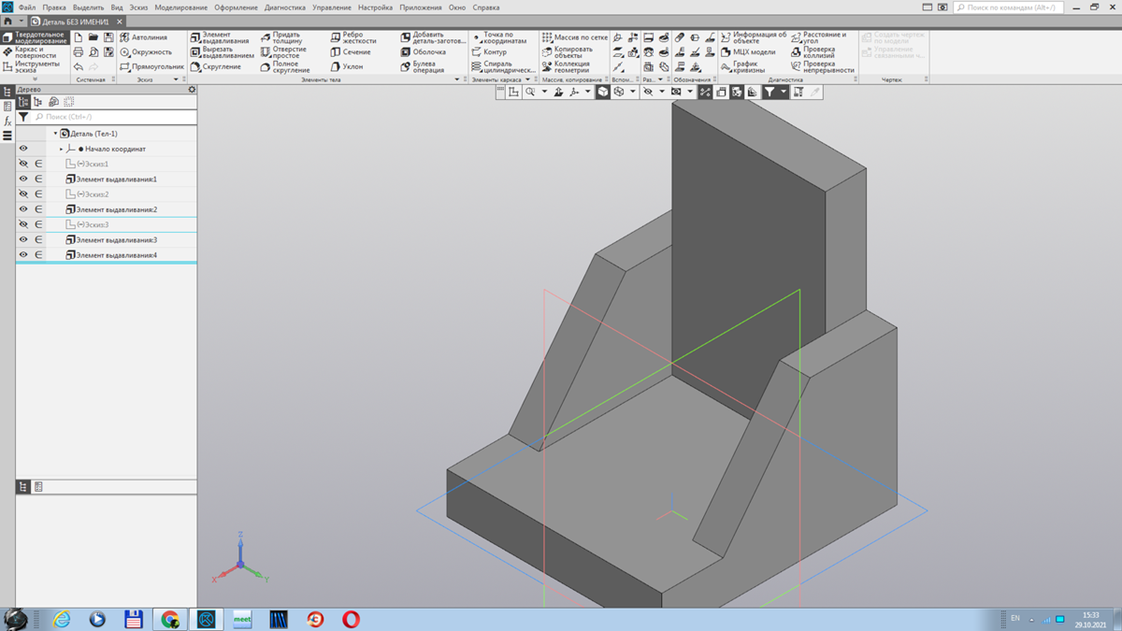Open Opera from the taskbar
Screen dimensions: 1122x631
(x=351, y=619)
